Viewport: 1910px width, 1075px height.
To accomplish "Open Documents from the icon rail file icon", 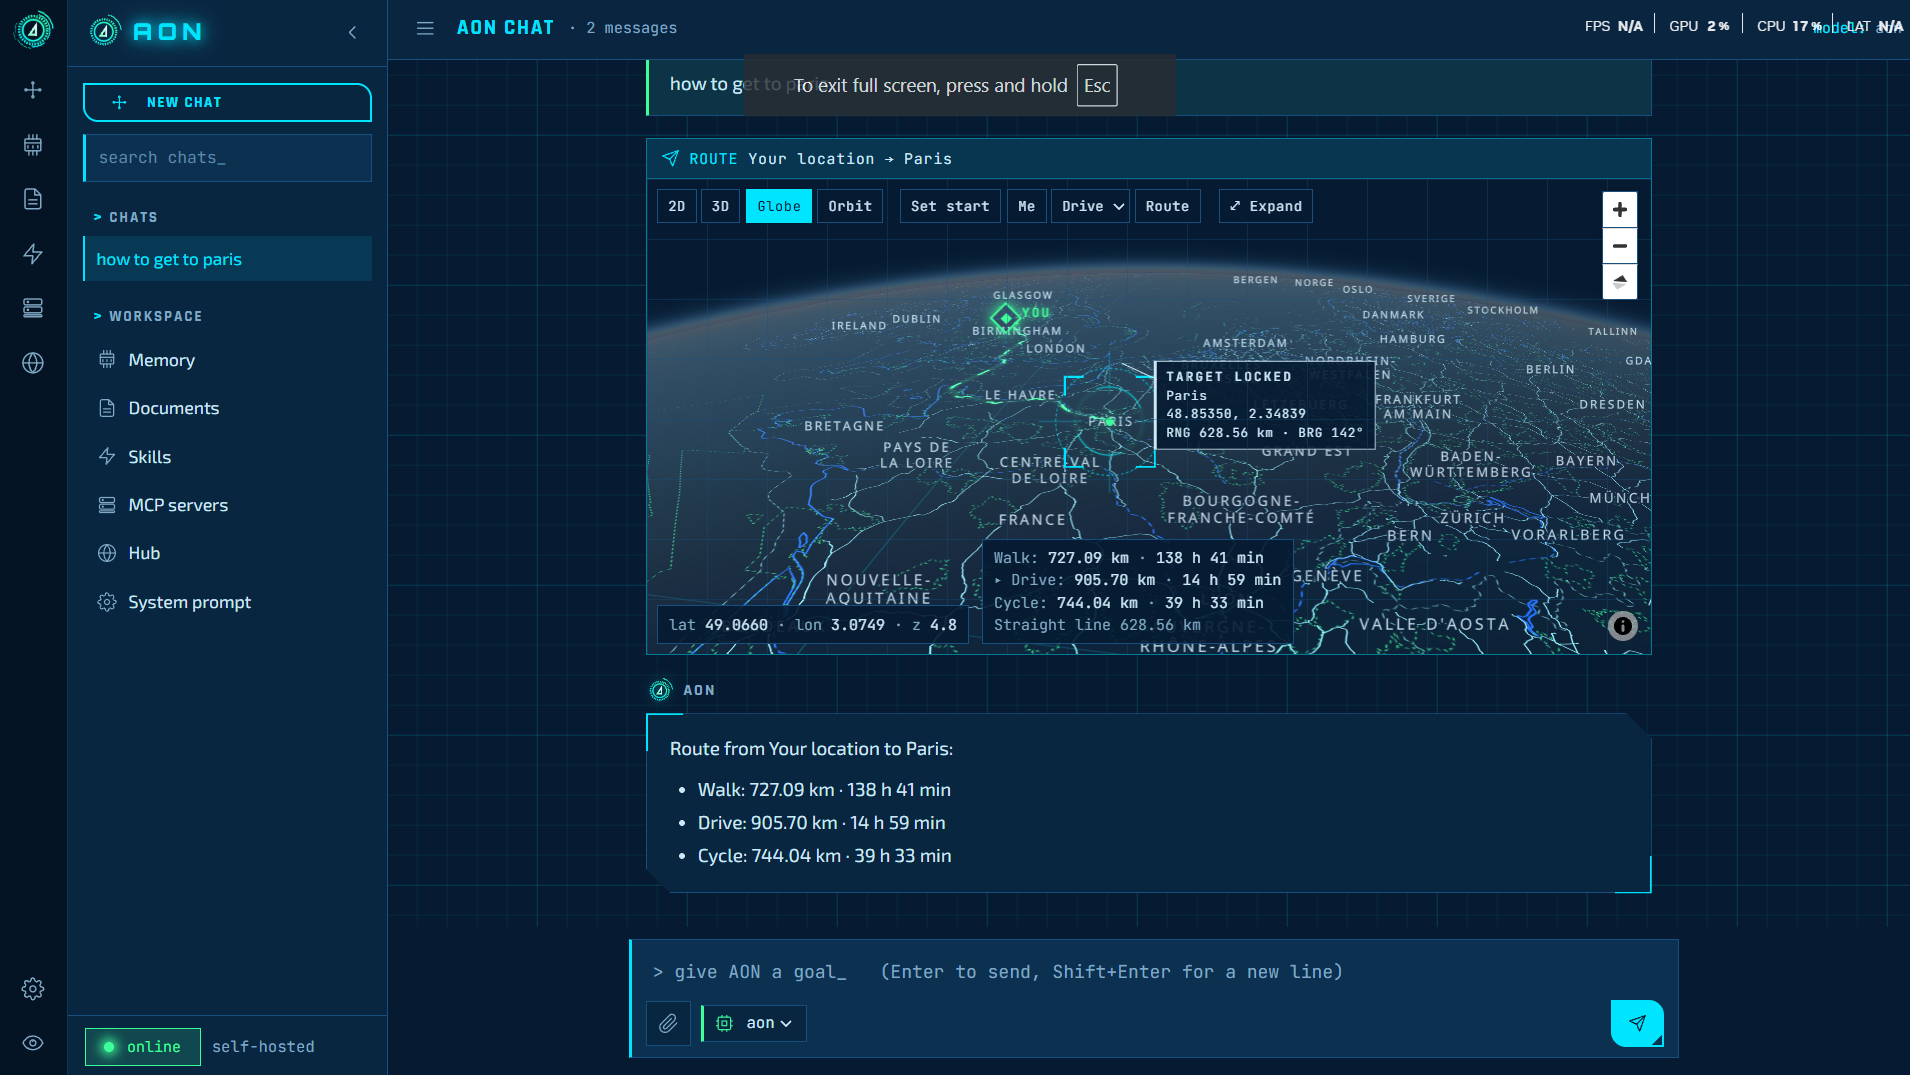I will [33, 199].
